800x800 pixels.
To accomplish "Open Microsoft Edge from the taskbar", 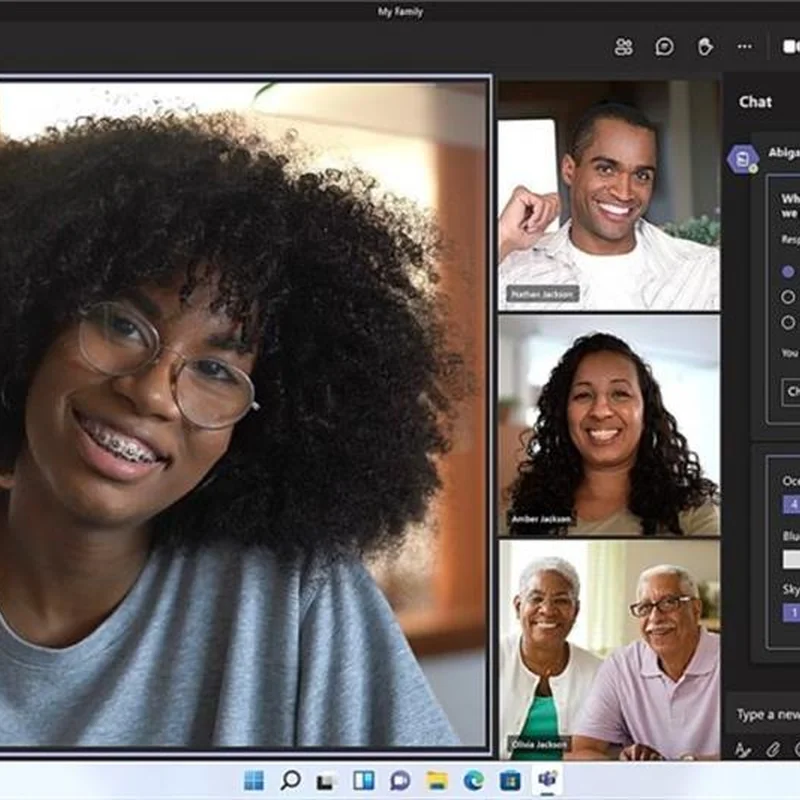I will [x=473, y=780].
